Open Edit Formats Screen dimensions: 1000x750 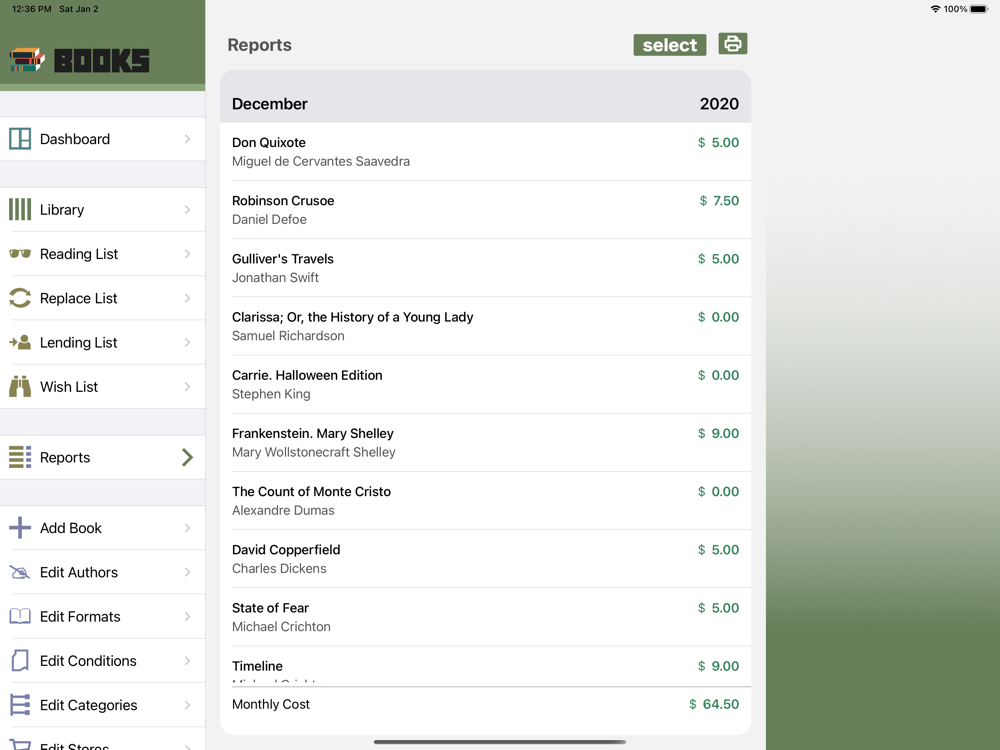[103, 616]
